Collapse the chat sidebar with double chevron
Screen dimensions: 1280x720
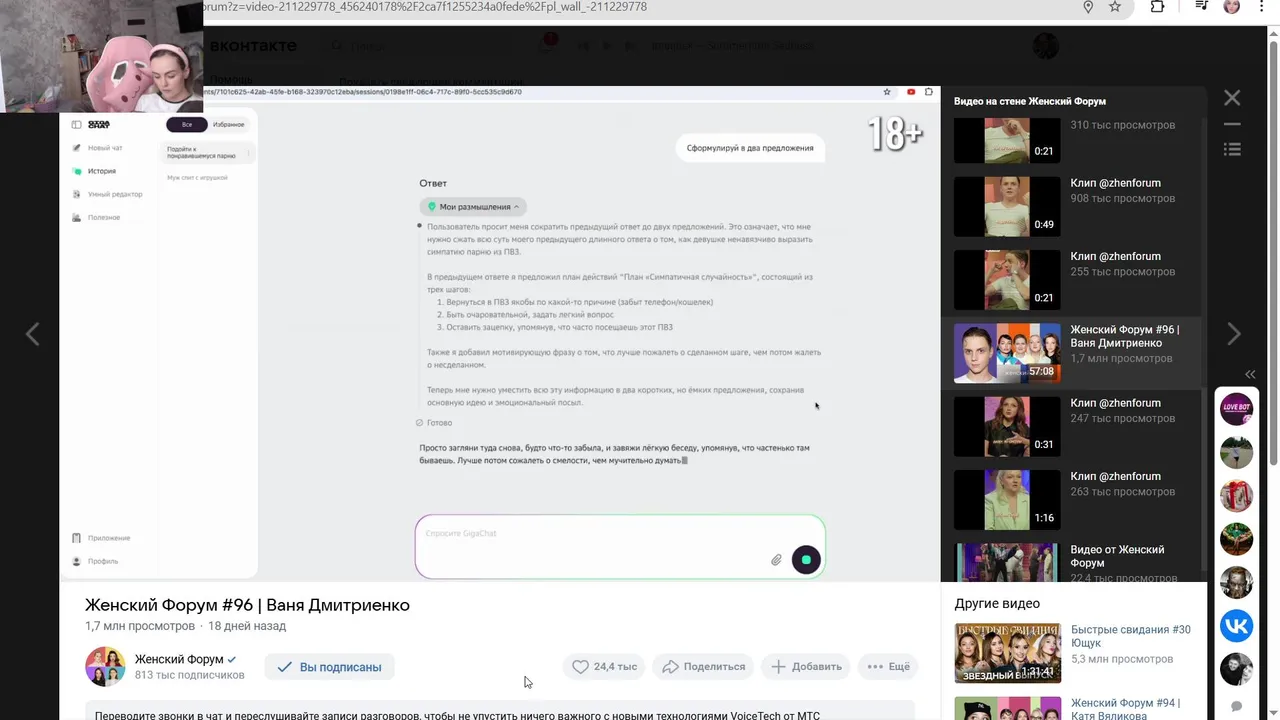(1250, 374)
